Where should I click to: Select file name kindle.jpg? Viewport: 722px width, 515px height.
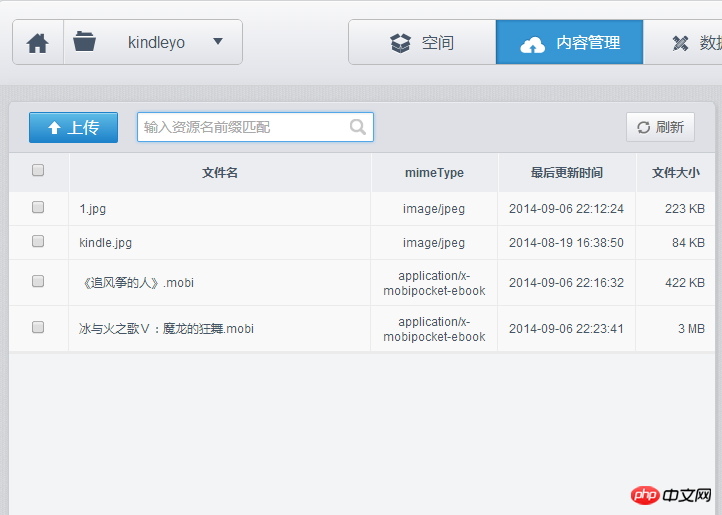(x=105, y=243)
